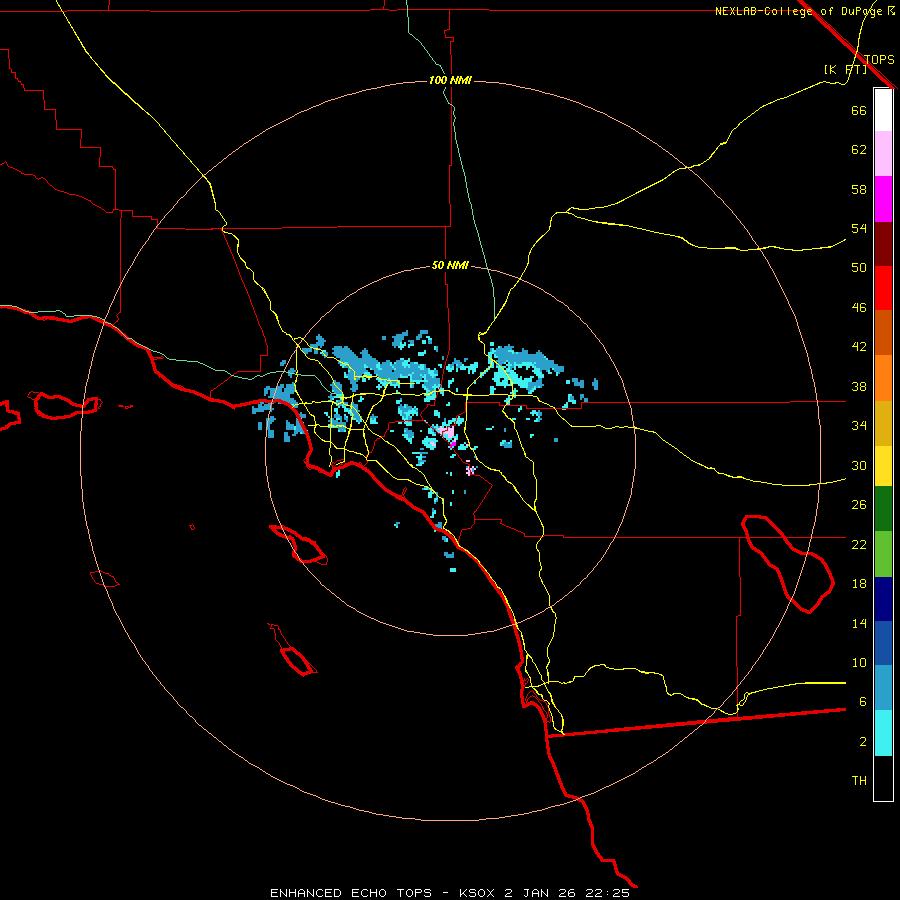Click the "[K FT]" legend units label
This screenshot has height=900, width=900.
845,69
